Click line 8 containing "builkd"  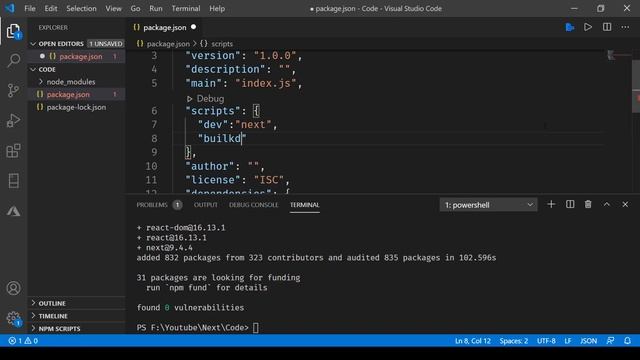(222, 138)
